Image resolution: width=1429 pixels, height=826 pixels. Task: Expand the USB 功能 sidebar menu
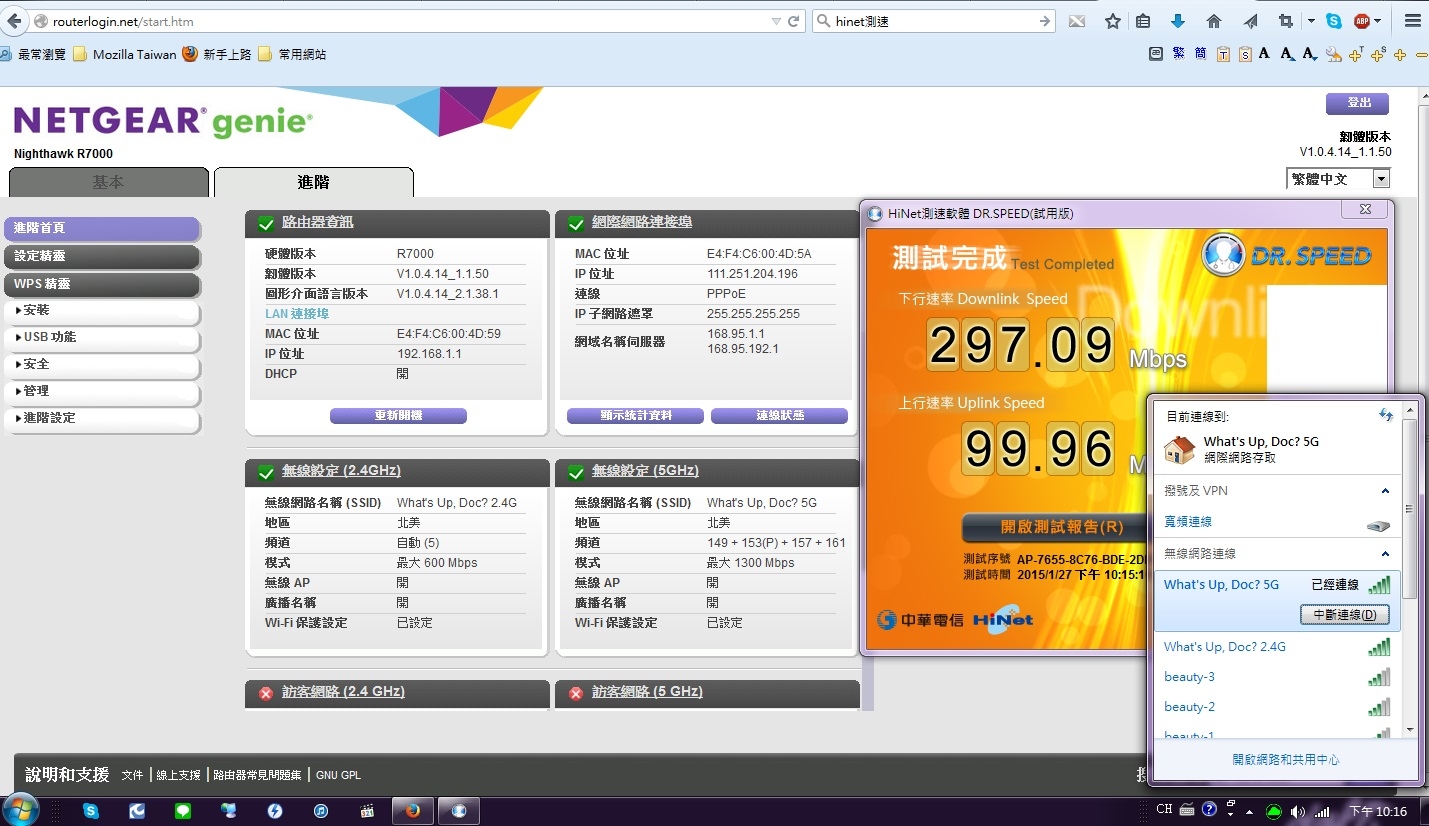[x=102, y=337]
